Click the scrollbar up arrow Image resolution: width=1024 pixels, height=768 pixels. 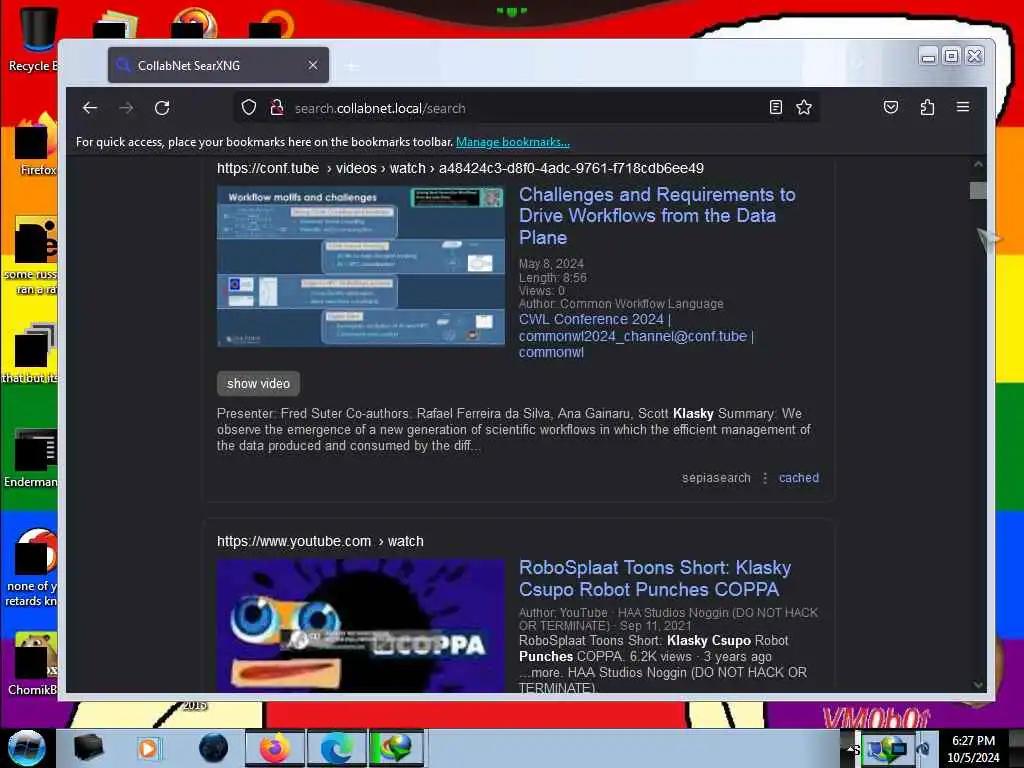[978, 165]
